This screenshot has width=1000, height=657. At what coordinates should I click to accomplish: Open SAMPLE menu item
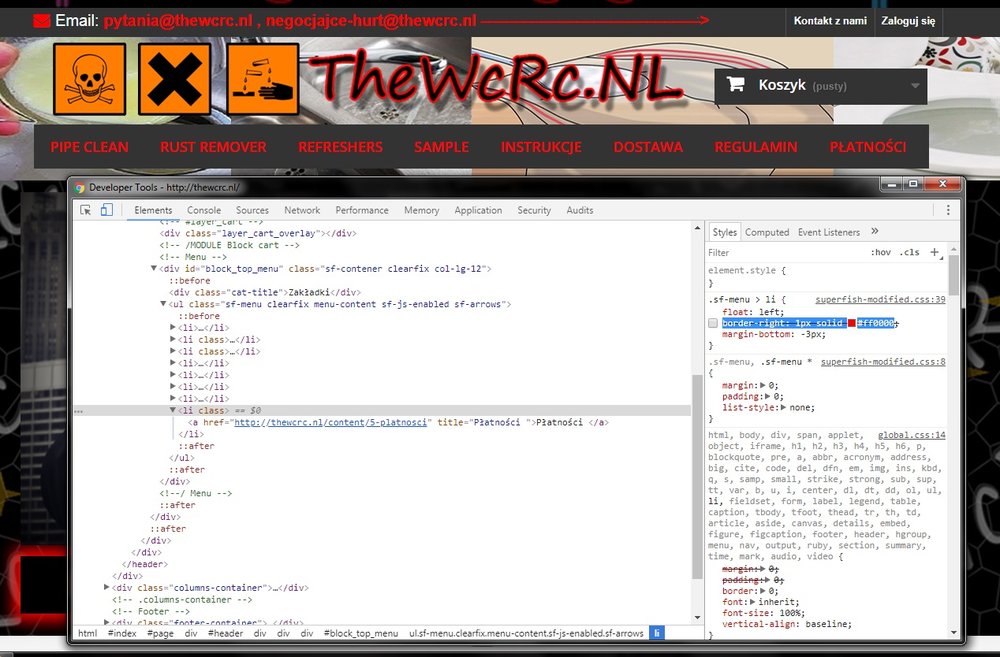pos(441,147)
